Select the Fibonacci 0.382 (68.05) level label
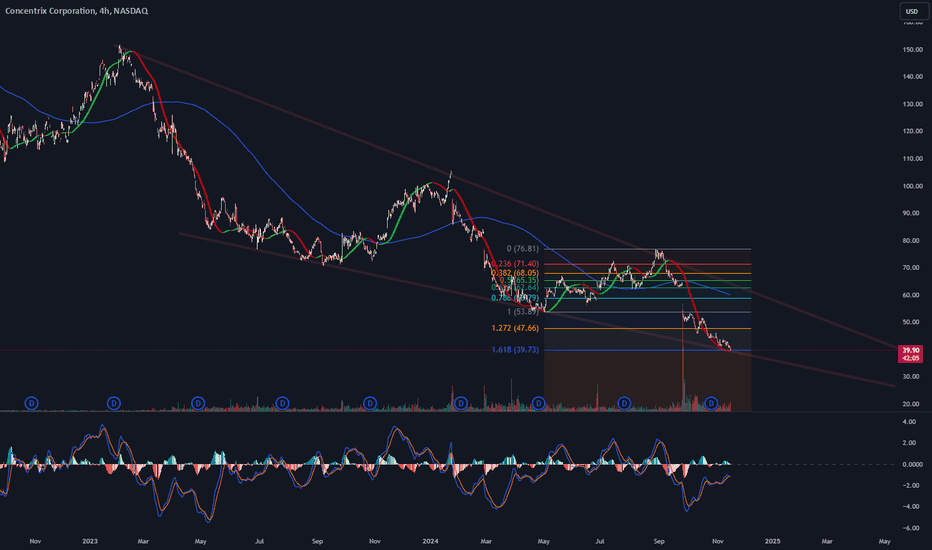Viewport: 932px width, 550px height. point(515,274)
